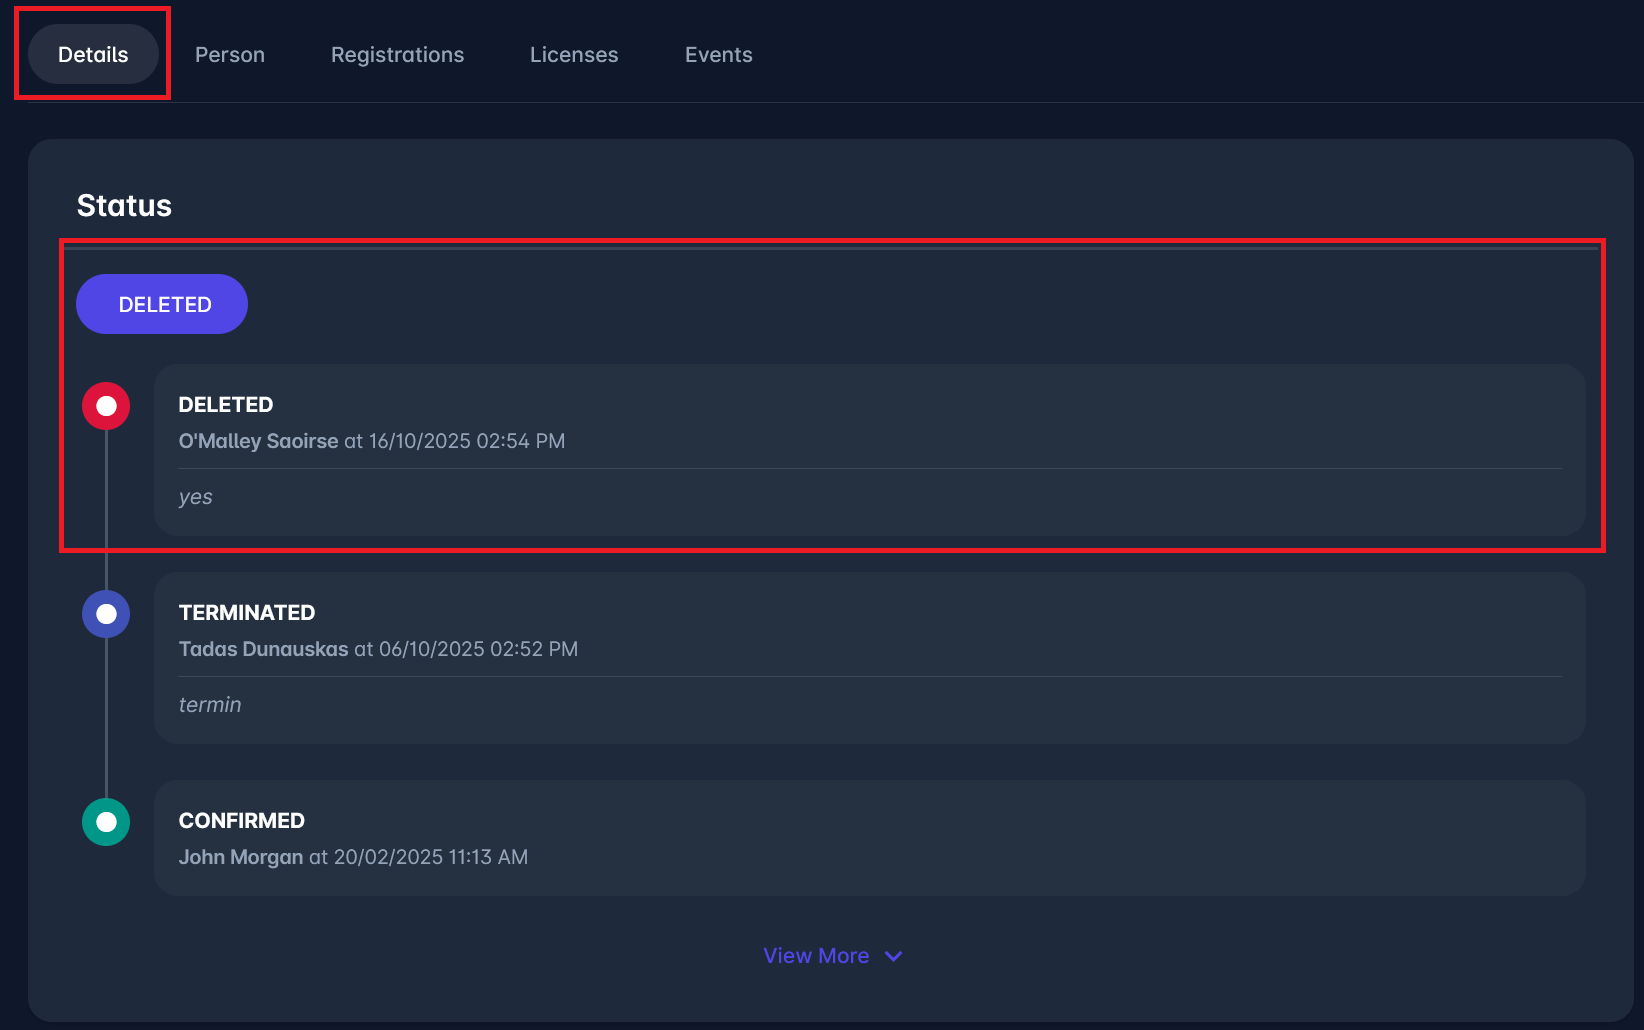Click the "yes" note in the DELETED entry
The image size is (1644, 1030).
click(195, 497)
